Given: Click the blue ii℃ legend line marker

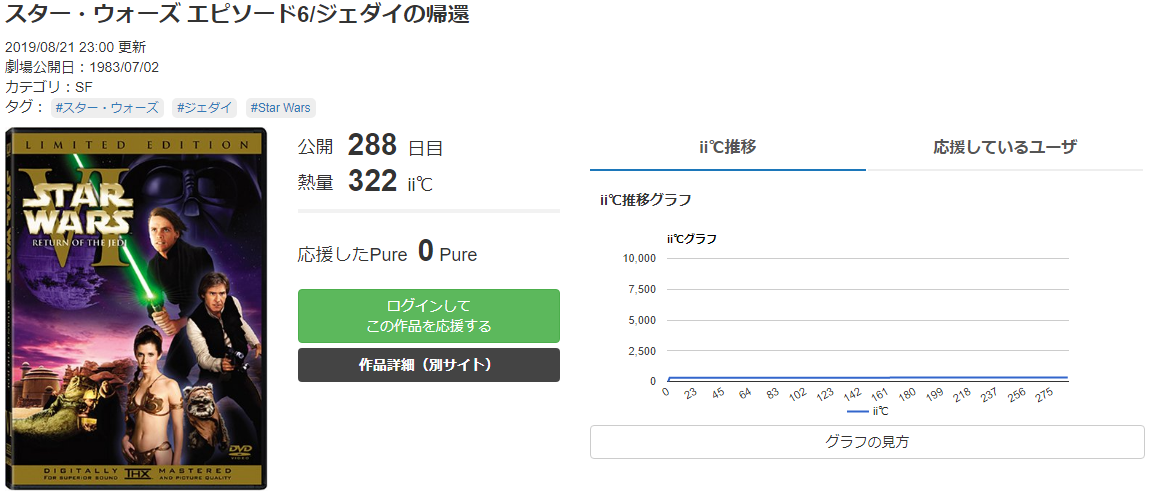Looking at the screenshot, I should click(x=857, y=411).
